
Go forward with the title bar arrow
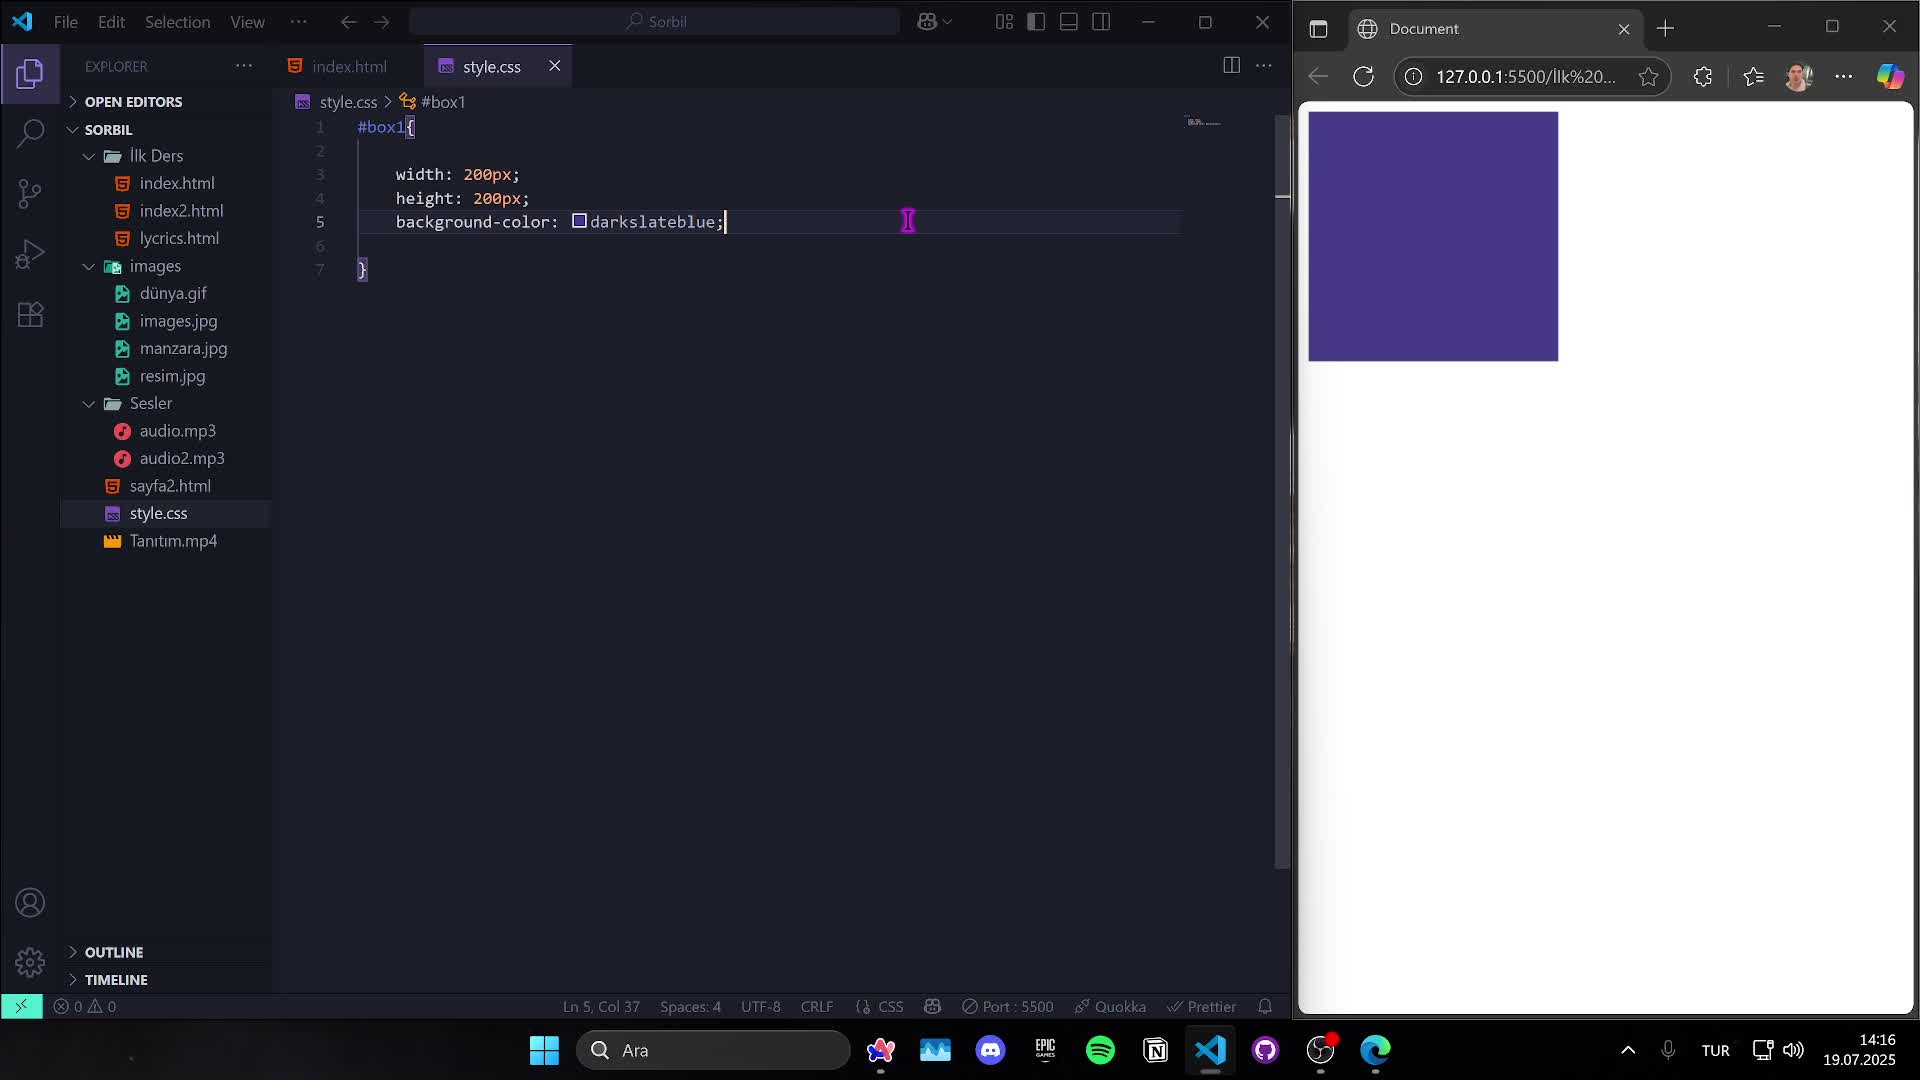[381, 22]
